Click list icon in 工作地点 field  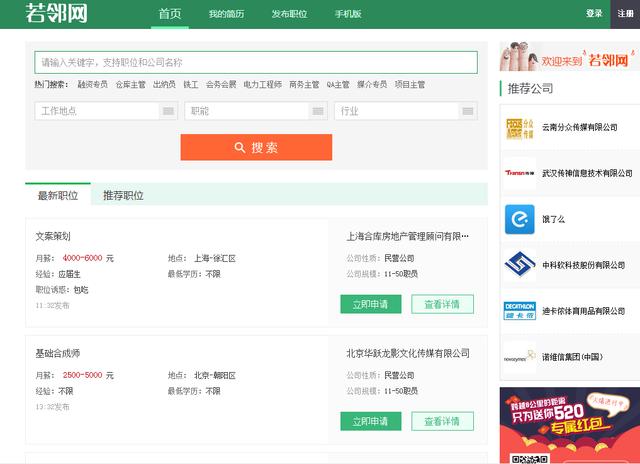pyautogui.click(x=168, y=111)
